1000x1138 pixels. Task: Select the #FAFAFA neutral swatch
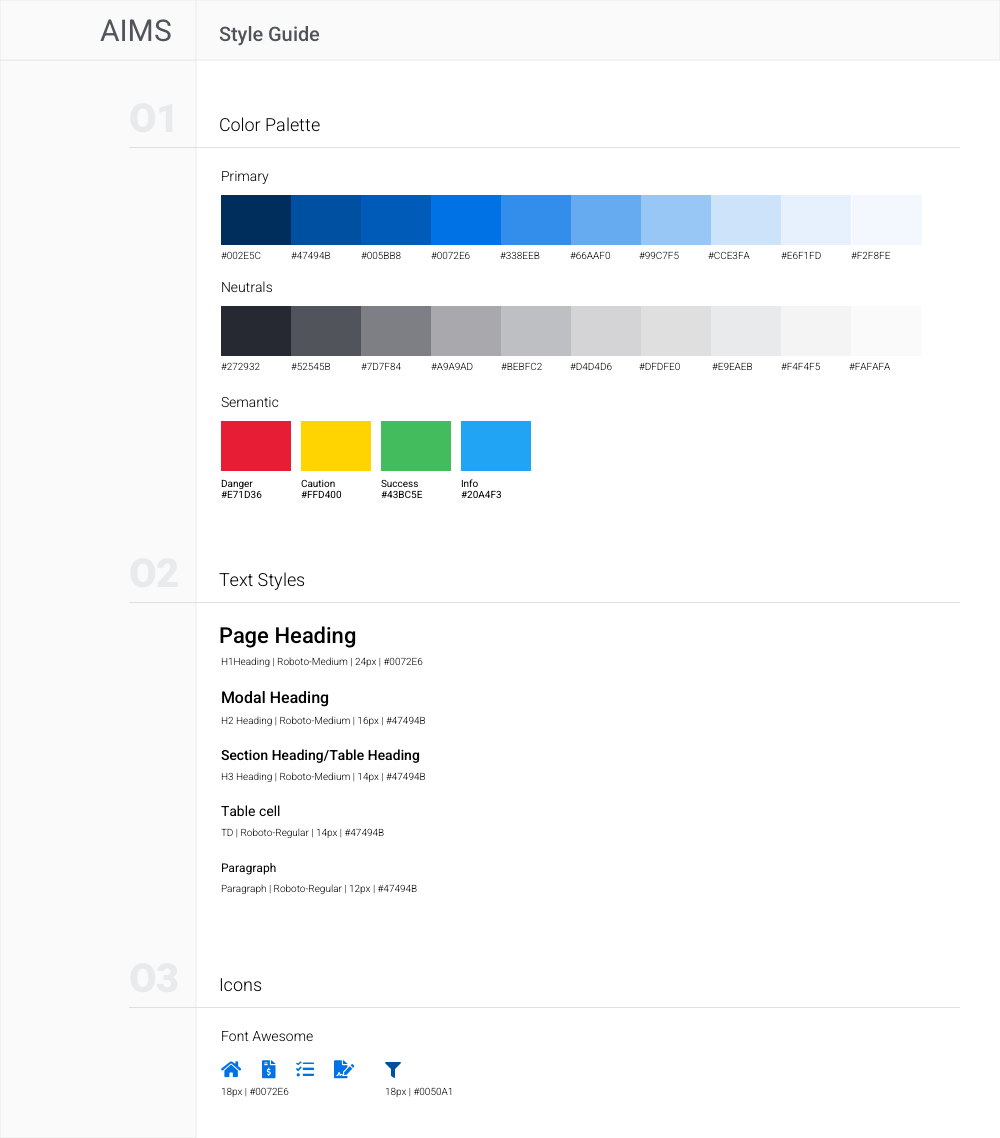point(885,330)
